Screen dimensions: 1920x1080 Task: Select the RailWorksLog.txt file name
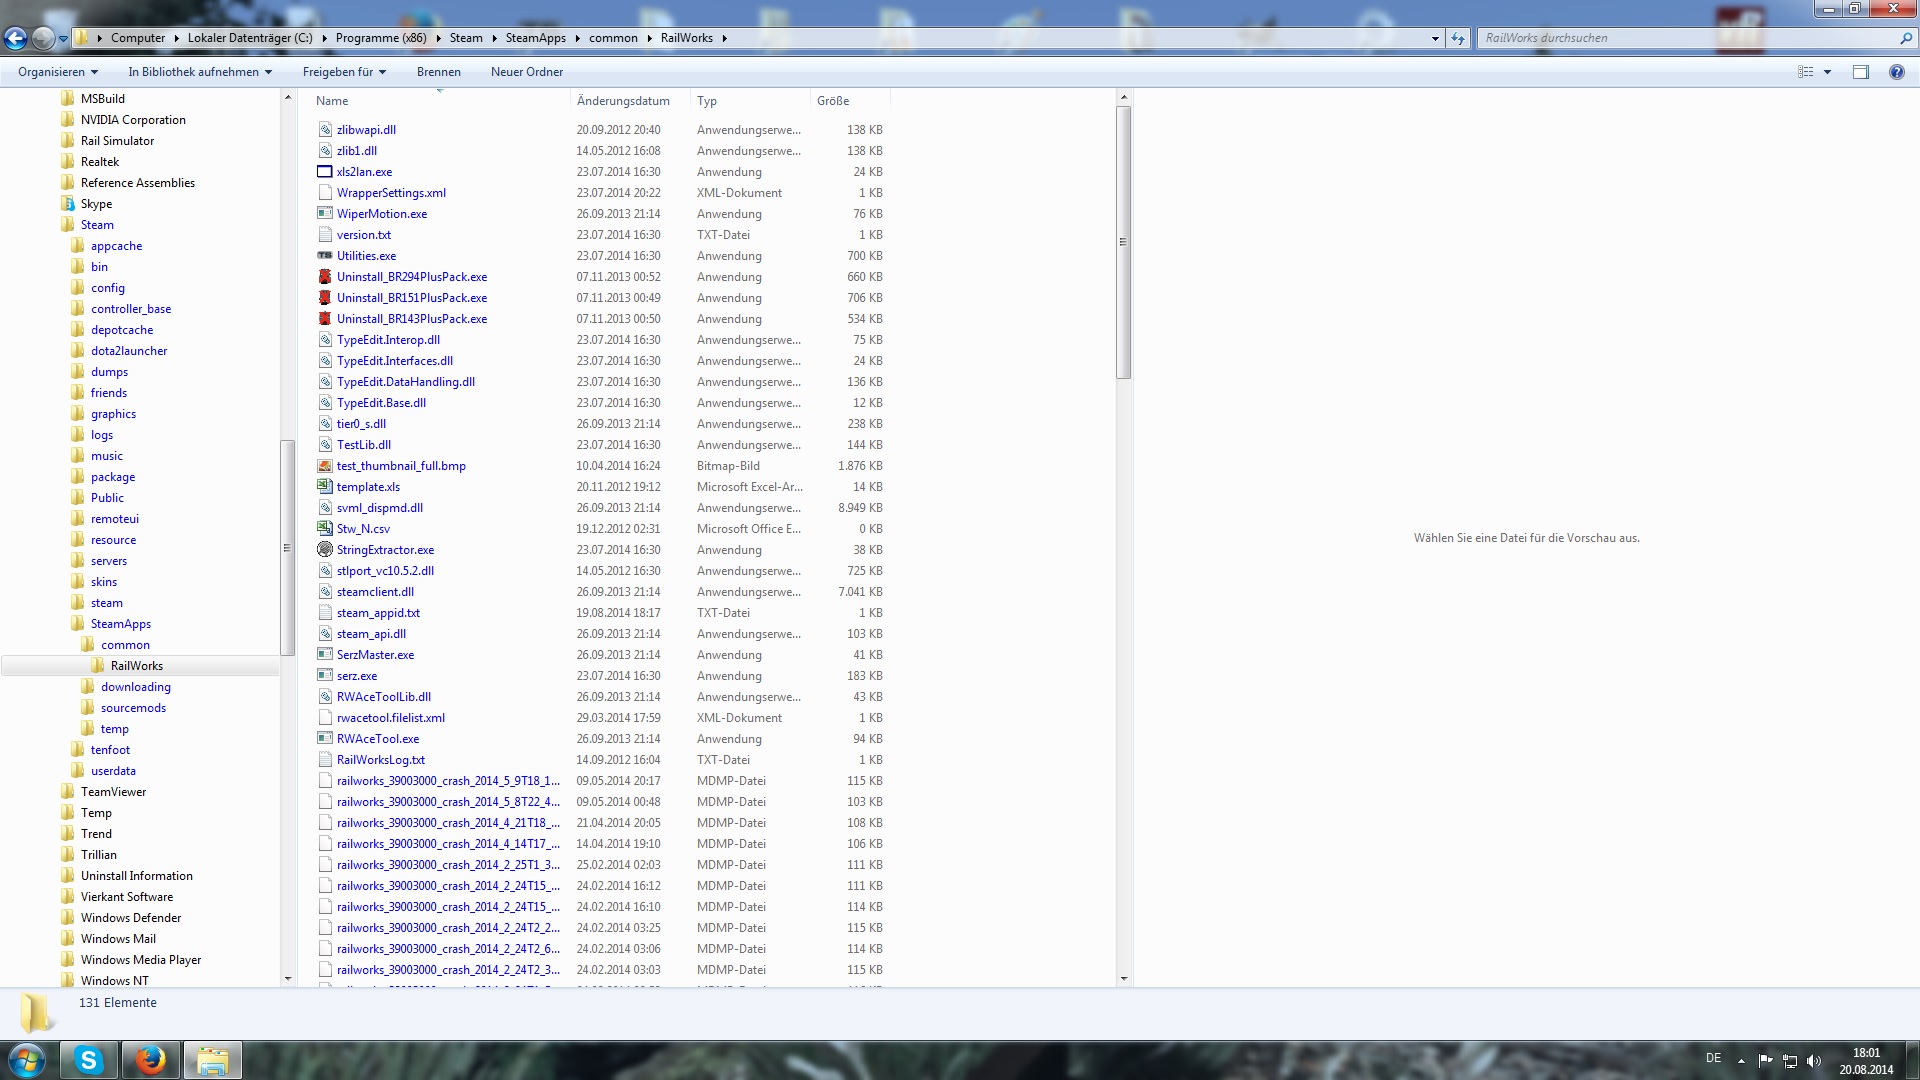coord(381,760)
